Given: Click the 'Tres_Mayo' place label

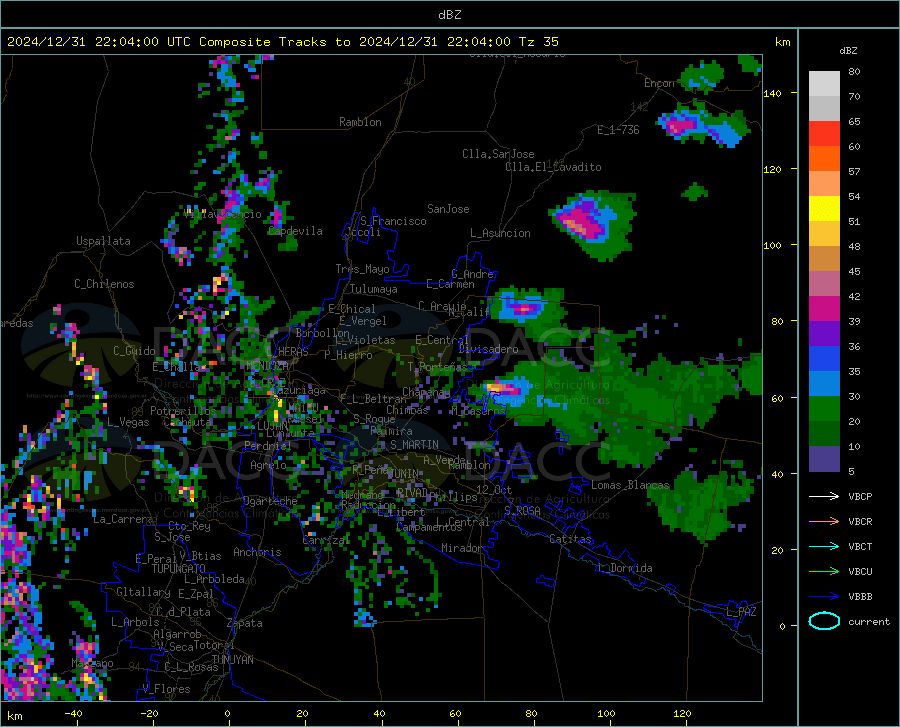Looking at the screenshot, I should (362, 269).
